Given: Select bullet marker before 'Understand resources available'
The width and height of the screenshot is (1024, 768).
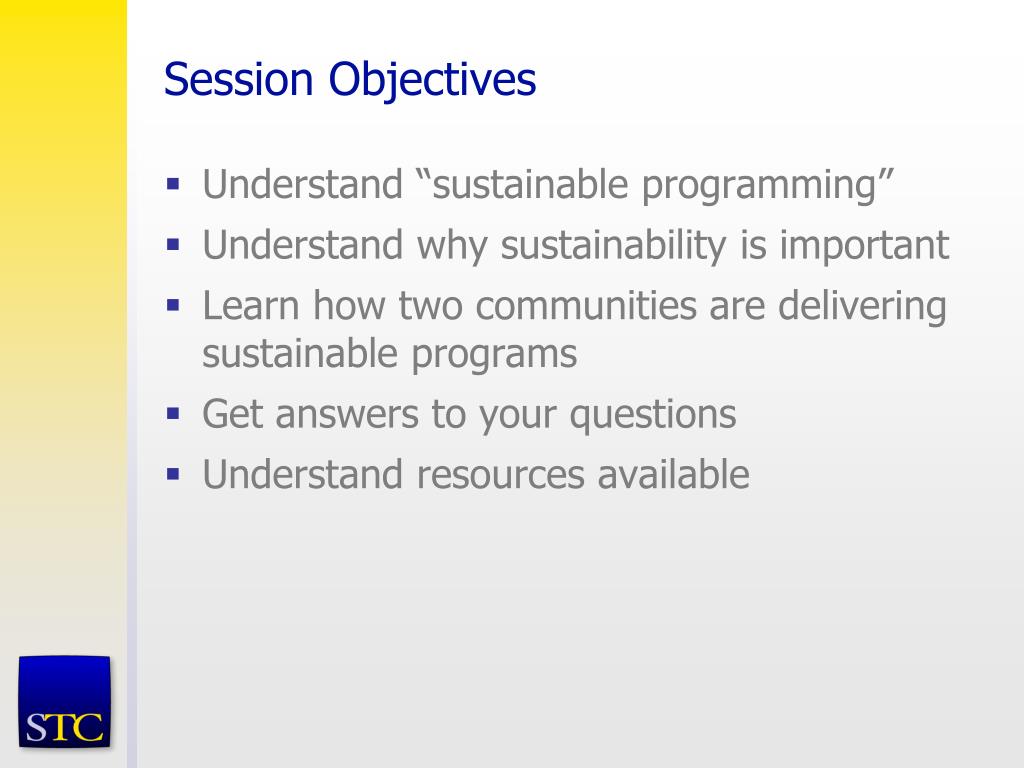Looking at the screenshot, I should click(x=173, y=474).
